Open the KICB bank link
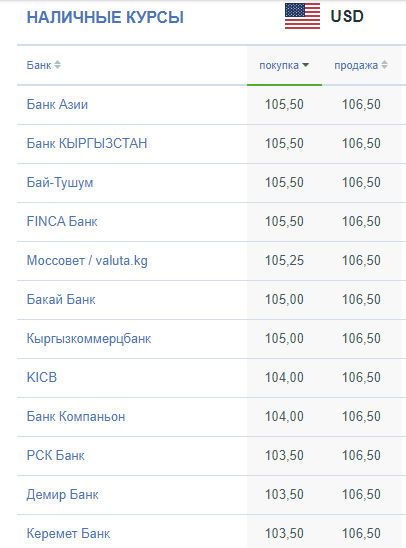This screenshot has width=406, height=548. click(42, 378)
